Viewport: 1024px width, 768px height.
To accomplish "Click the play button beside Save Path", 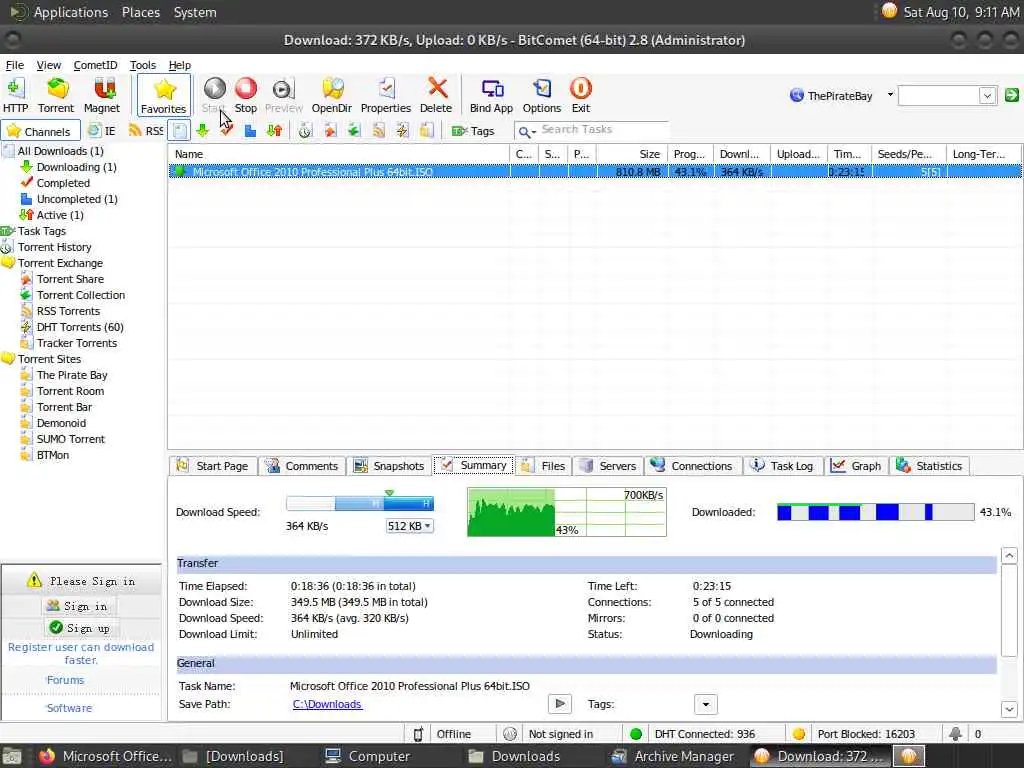I will [560, 704].
